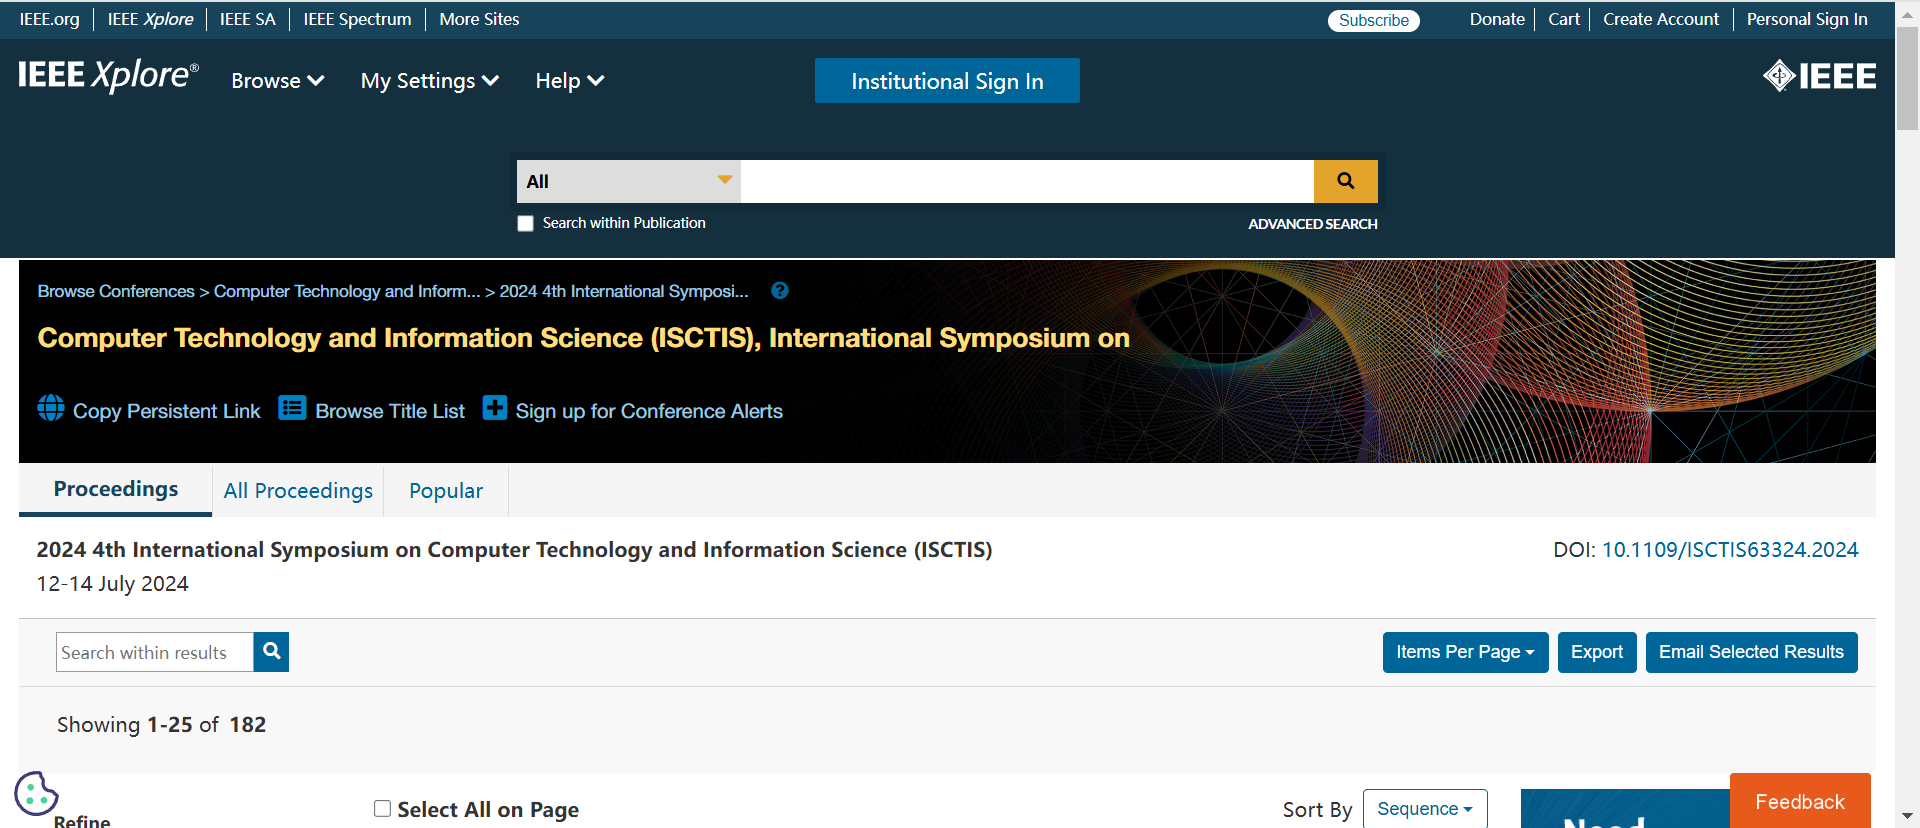
Task: Click the scrollbar down arrow
Action: pos(1908,817)
